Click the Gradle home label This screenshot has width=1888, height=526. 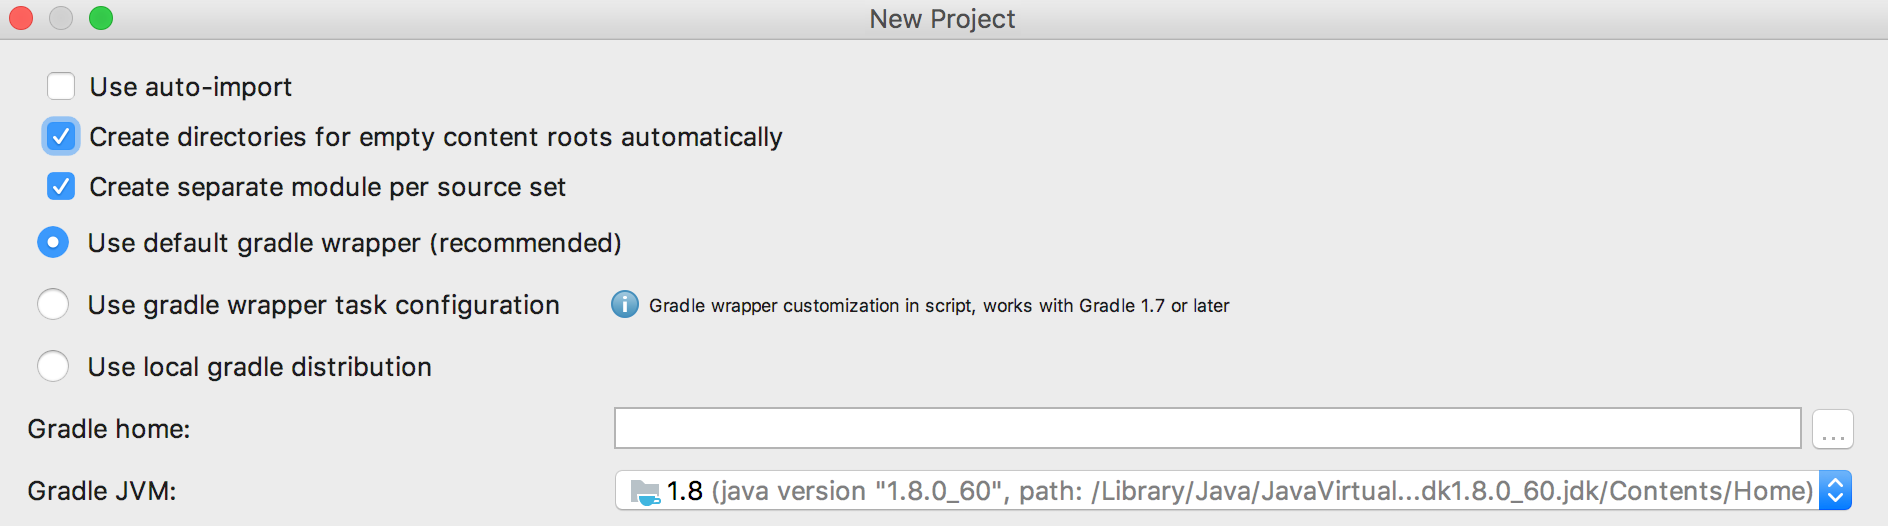pyautogui.click(x=109, y=429)
